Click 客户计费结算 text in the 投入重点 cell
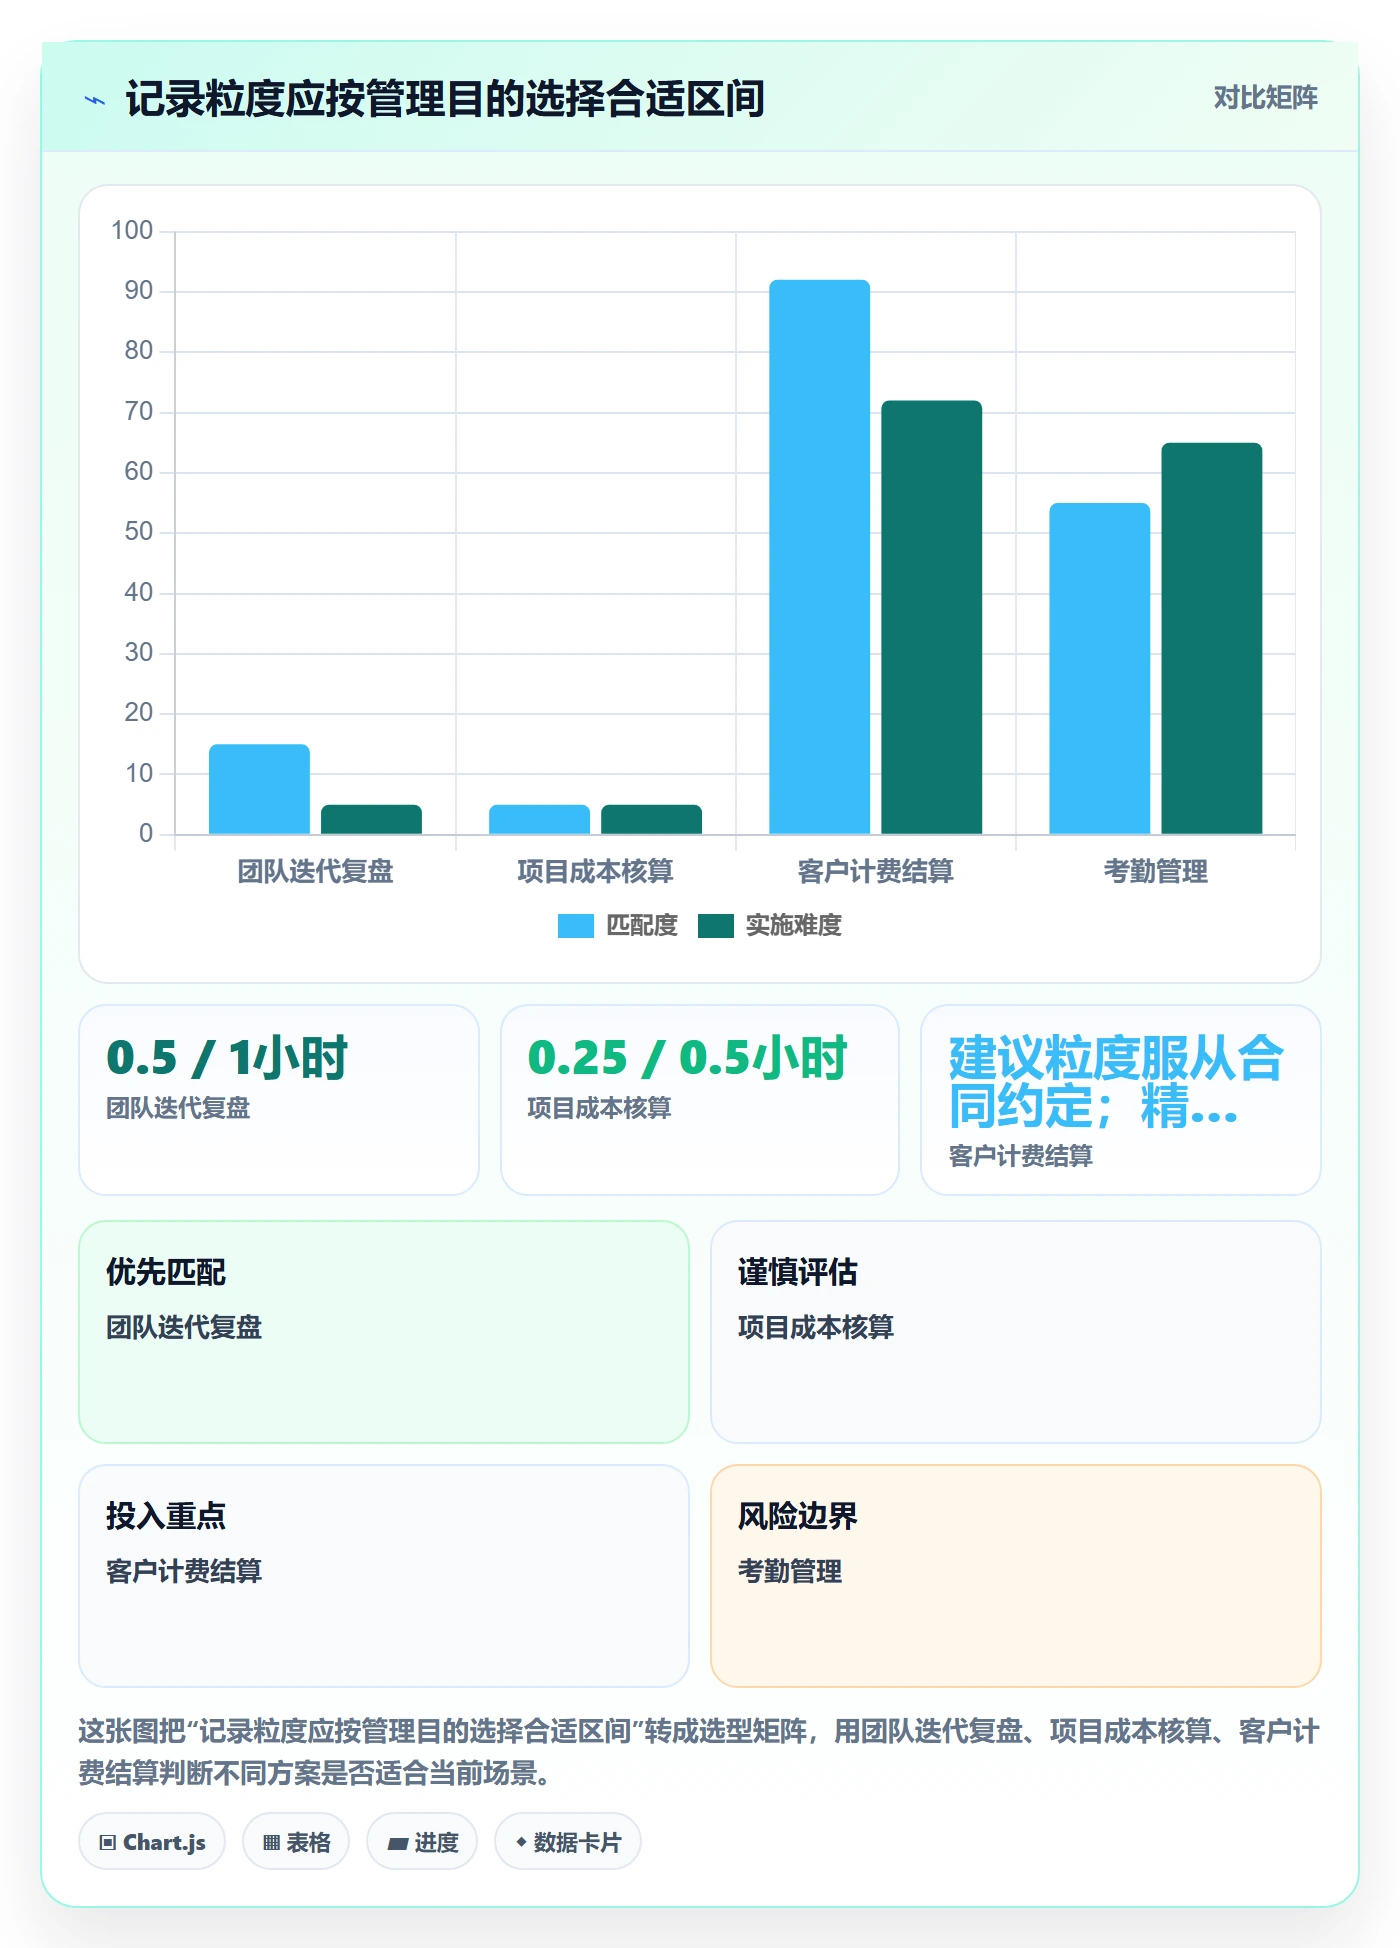Viewport: 1400px width, 1948px height. tap(184, 1571)
